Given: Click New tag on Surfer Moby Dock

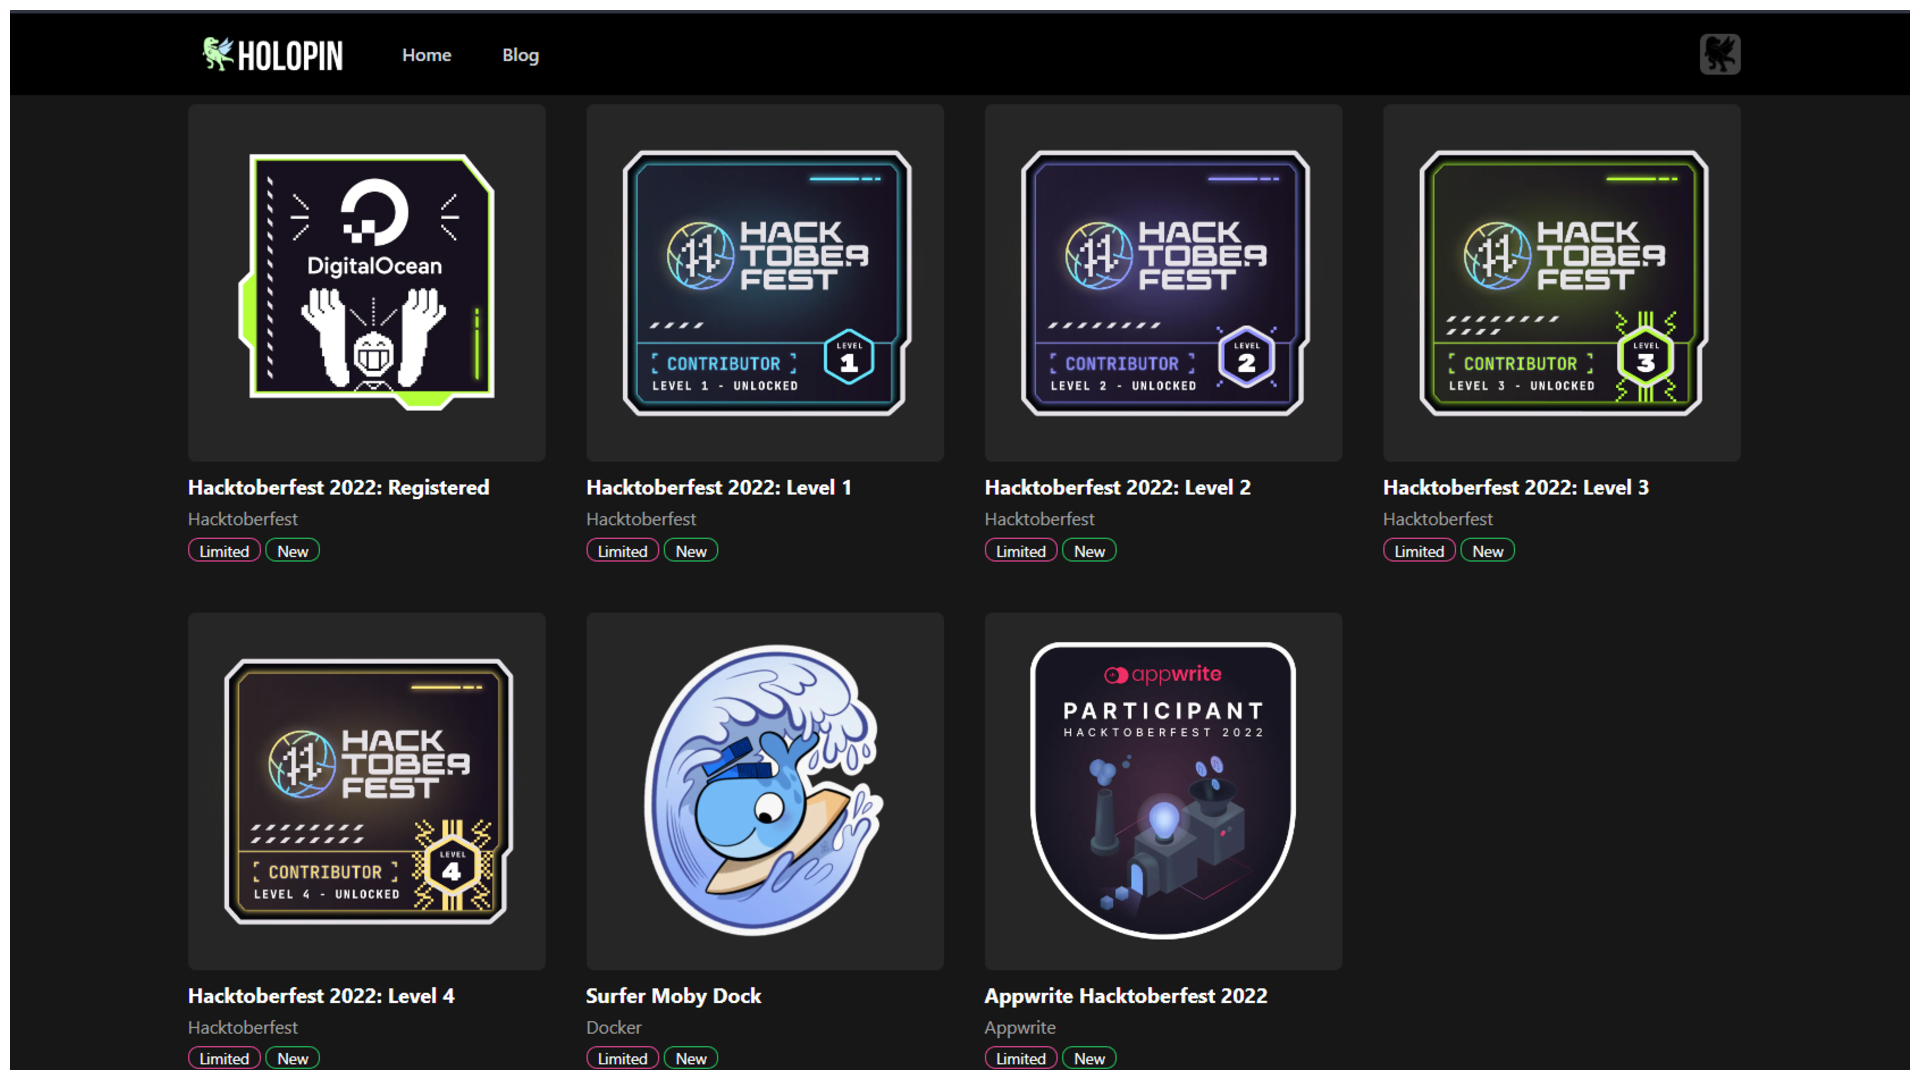Looking at the screenshot, I should point(690,1058).
